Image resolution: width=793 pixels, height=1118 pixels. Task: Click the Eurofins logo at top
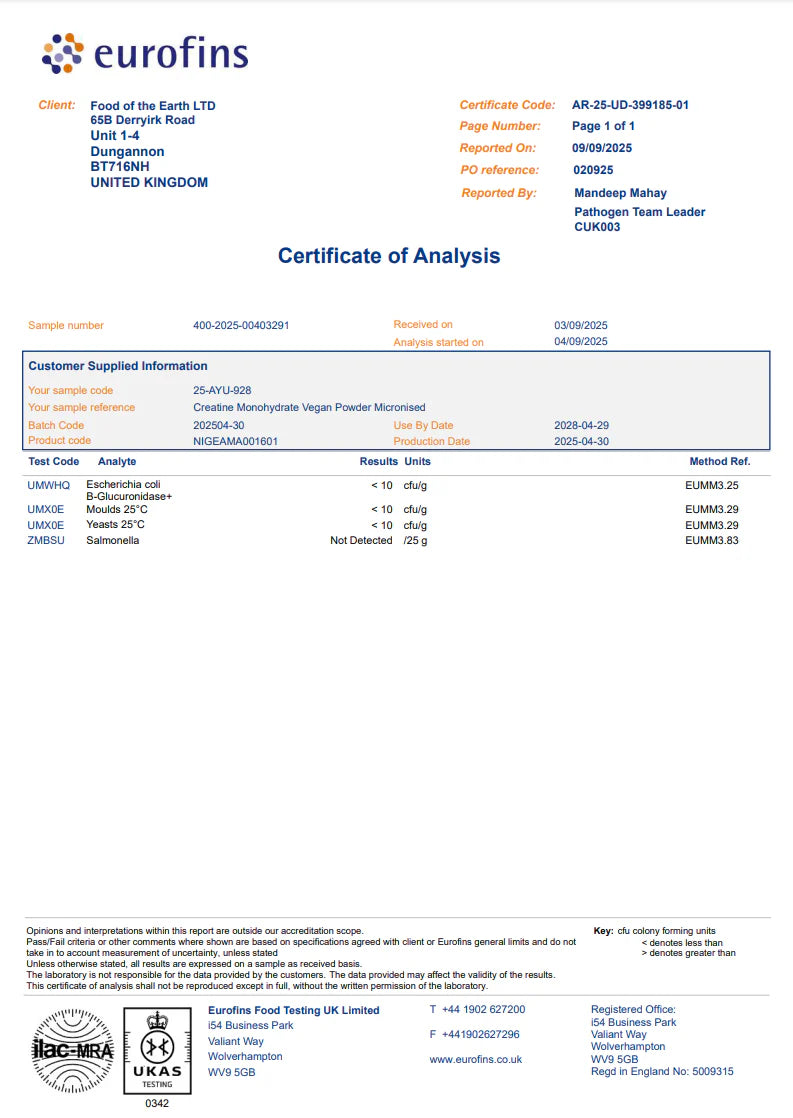pos(144,53)
